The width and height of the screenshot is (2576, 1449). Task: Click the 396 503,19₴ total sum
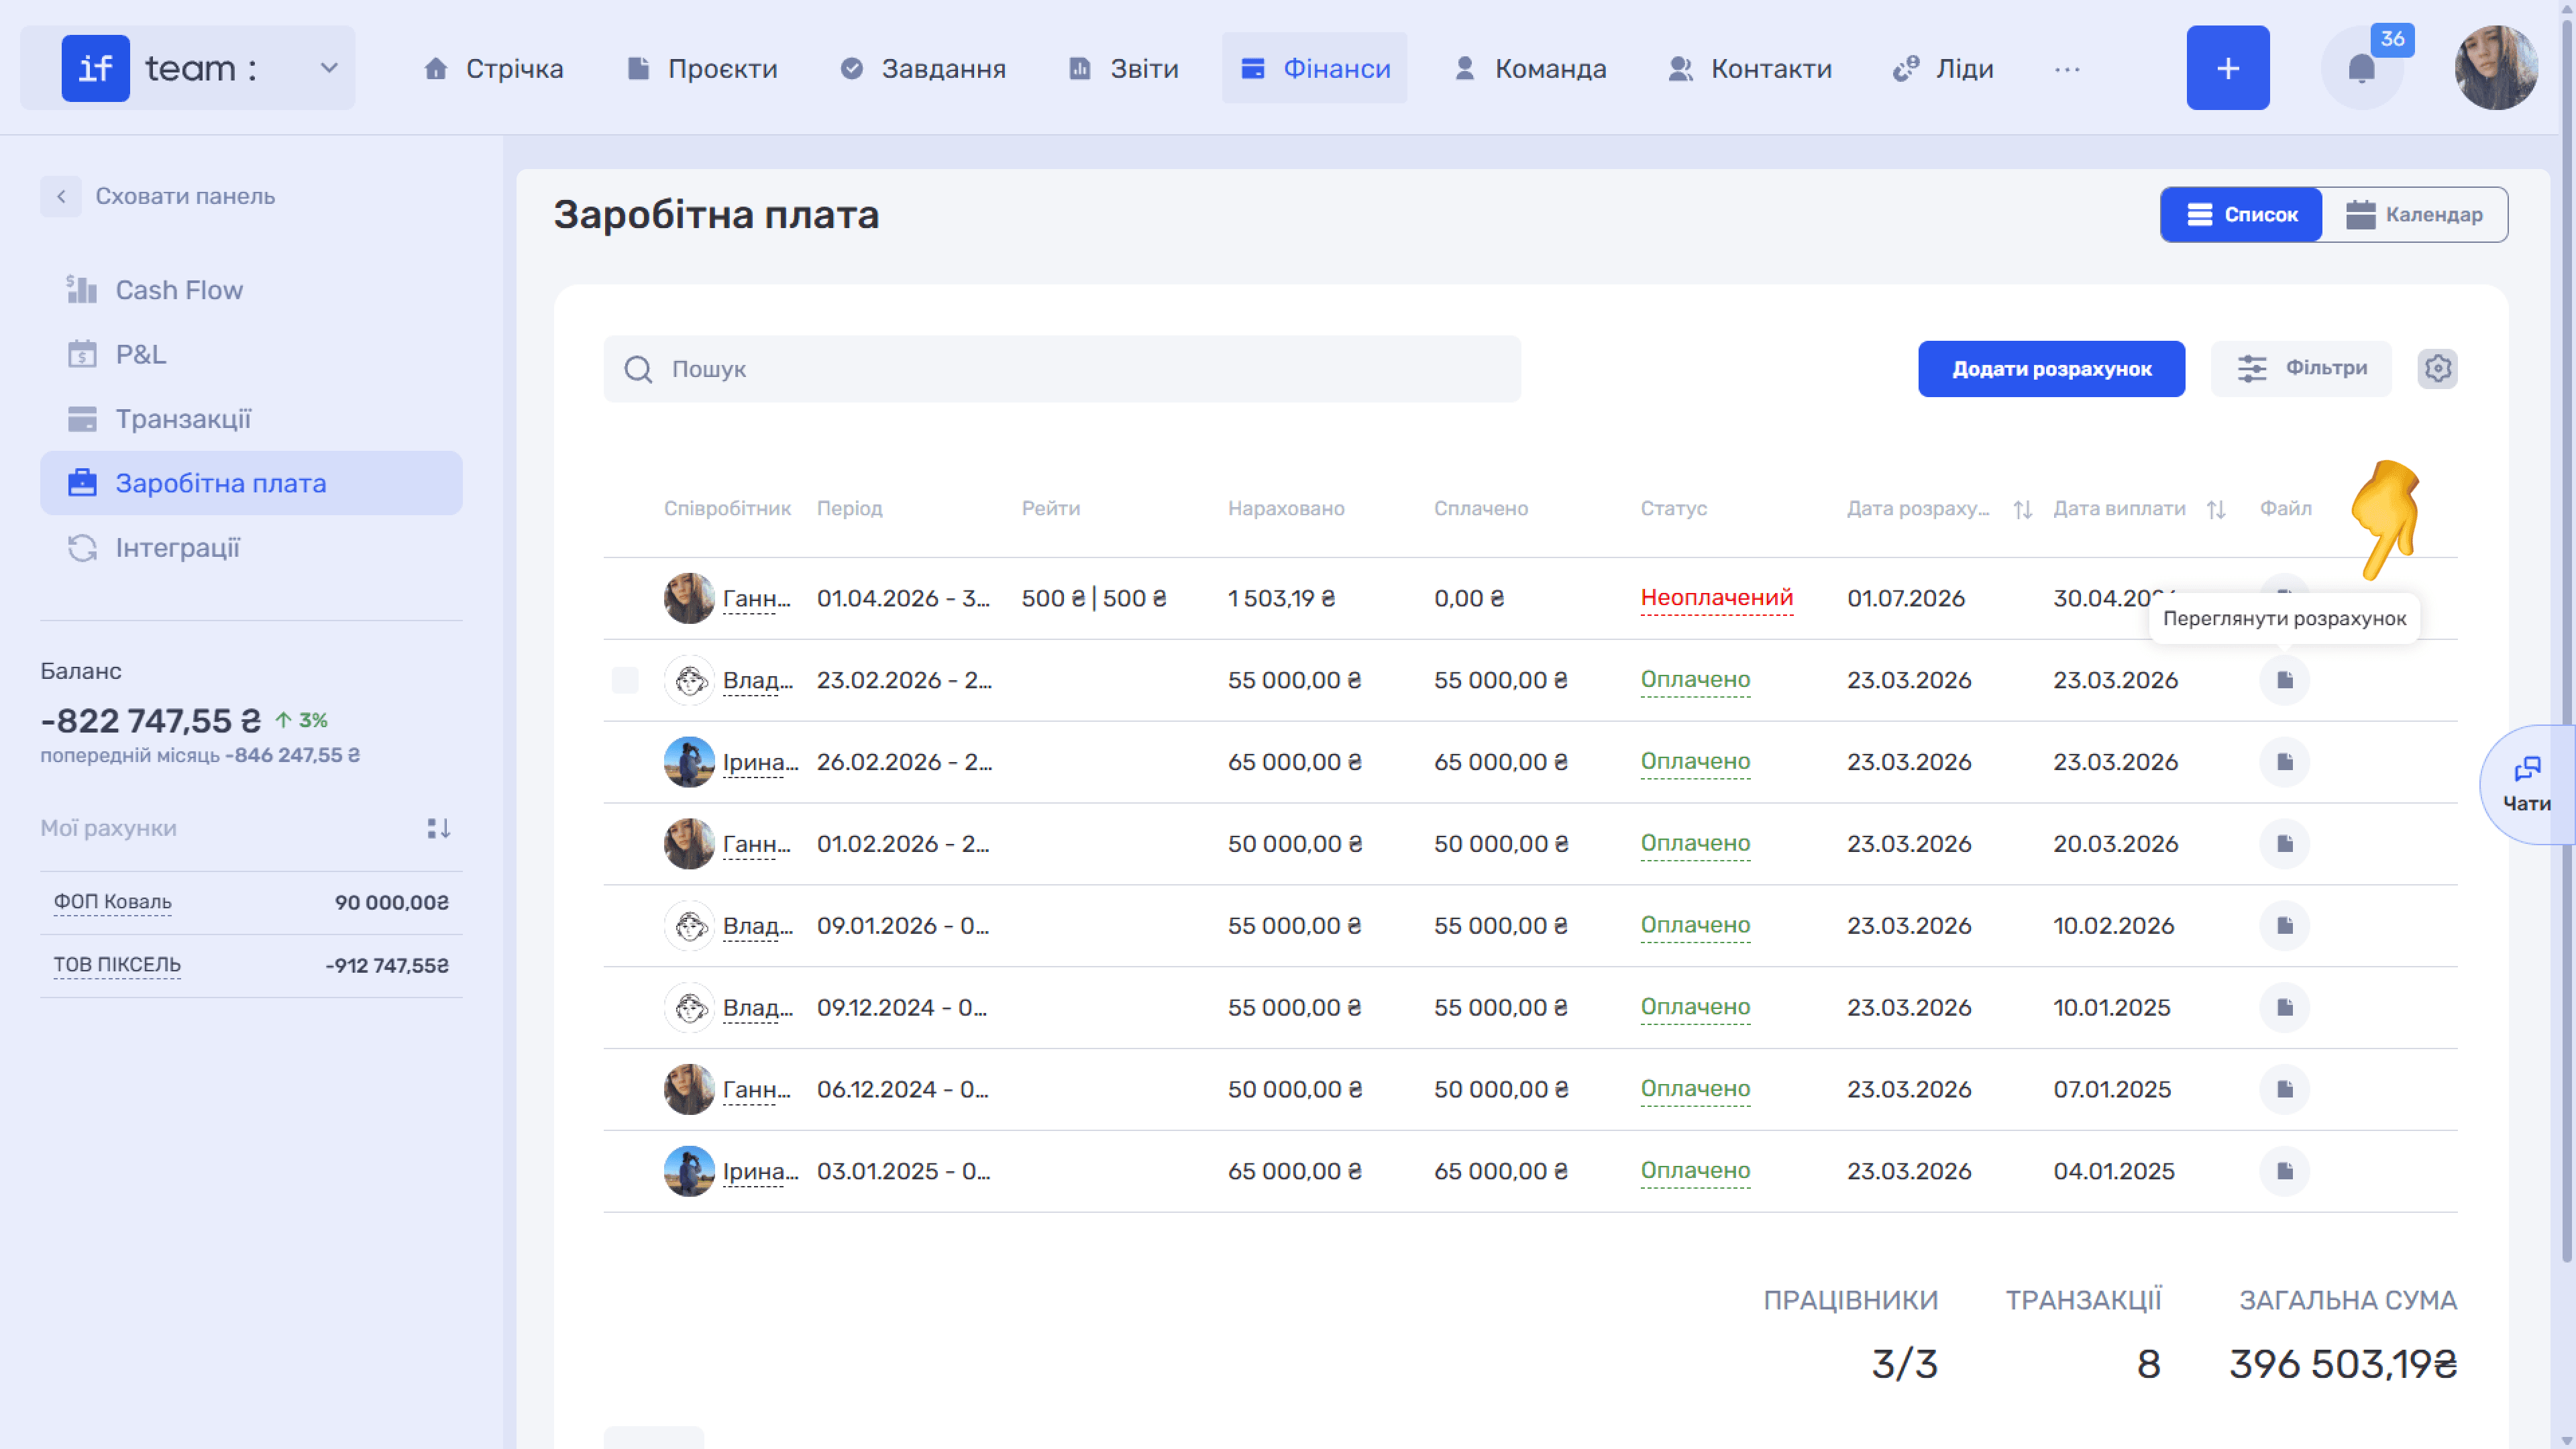(x=2342, y=1364)
